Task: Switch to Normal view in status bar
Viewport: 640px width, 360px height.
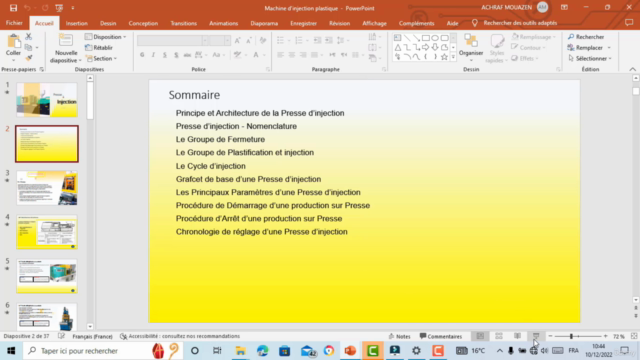Action: [x=480, y=336]
